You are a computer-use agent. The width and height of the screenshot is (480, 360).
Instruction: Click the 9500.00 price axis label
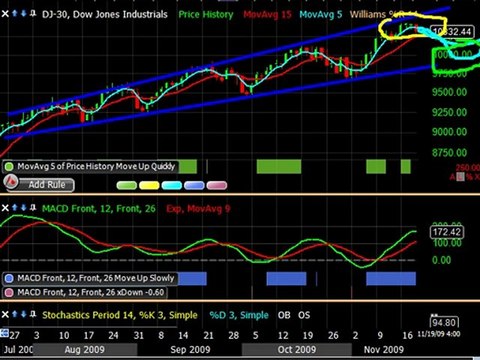coord(449,92)
